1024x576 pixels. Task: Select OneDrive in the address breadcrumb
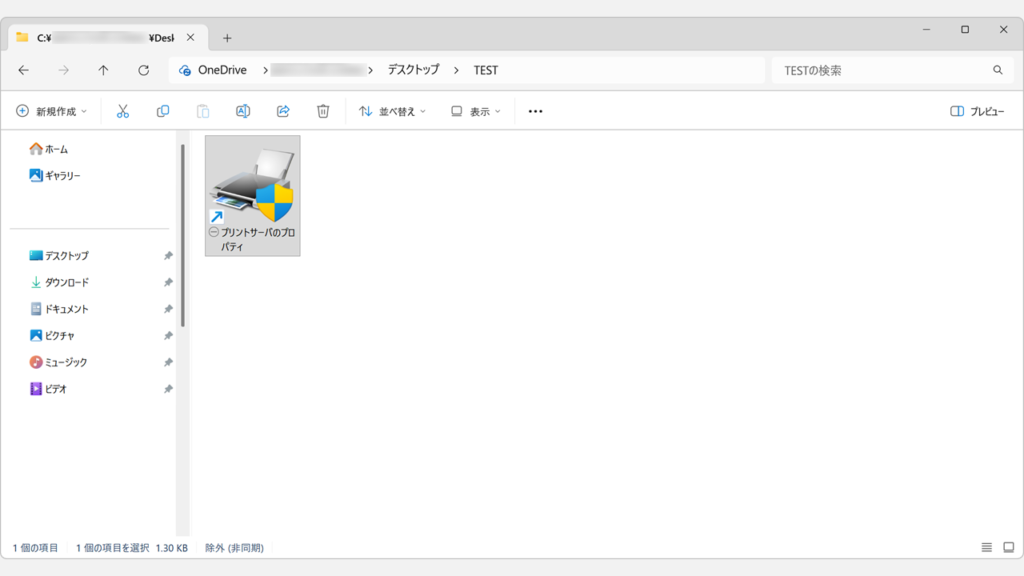[222, 70]
